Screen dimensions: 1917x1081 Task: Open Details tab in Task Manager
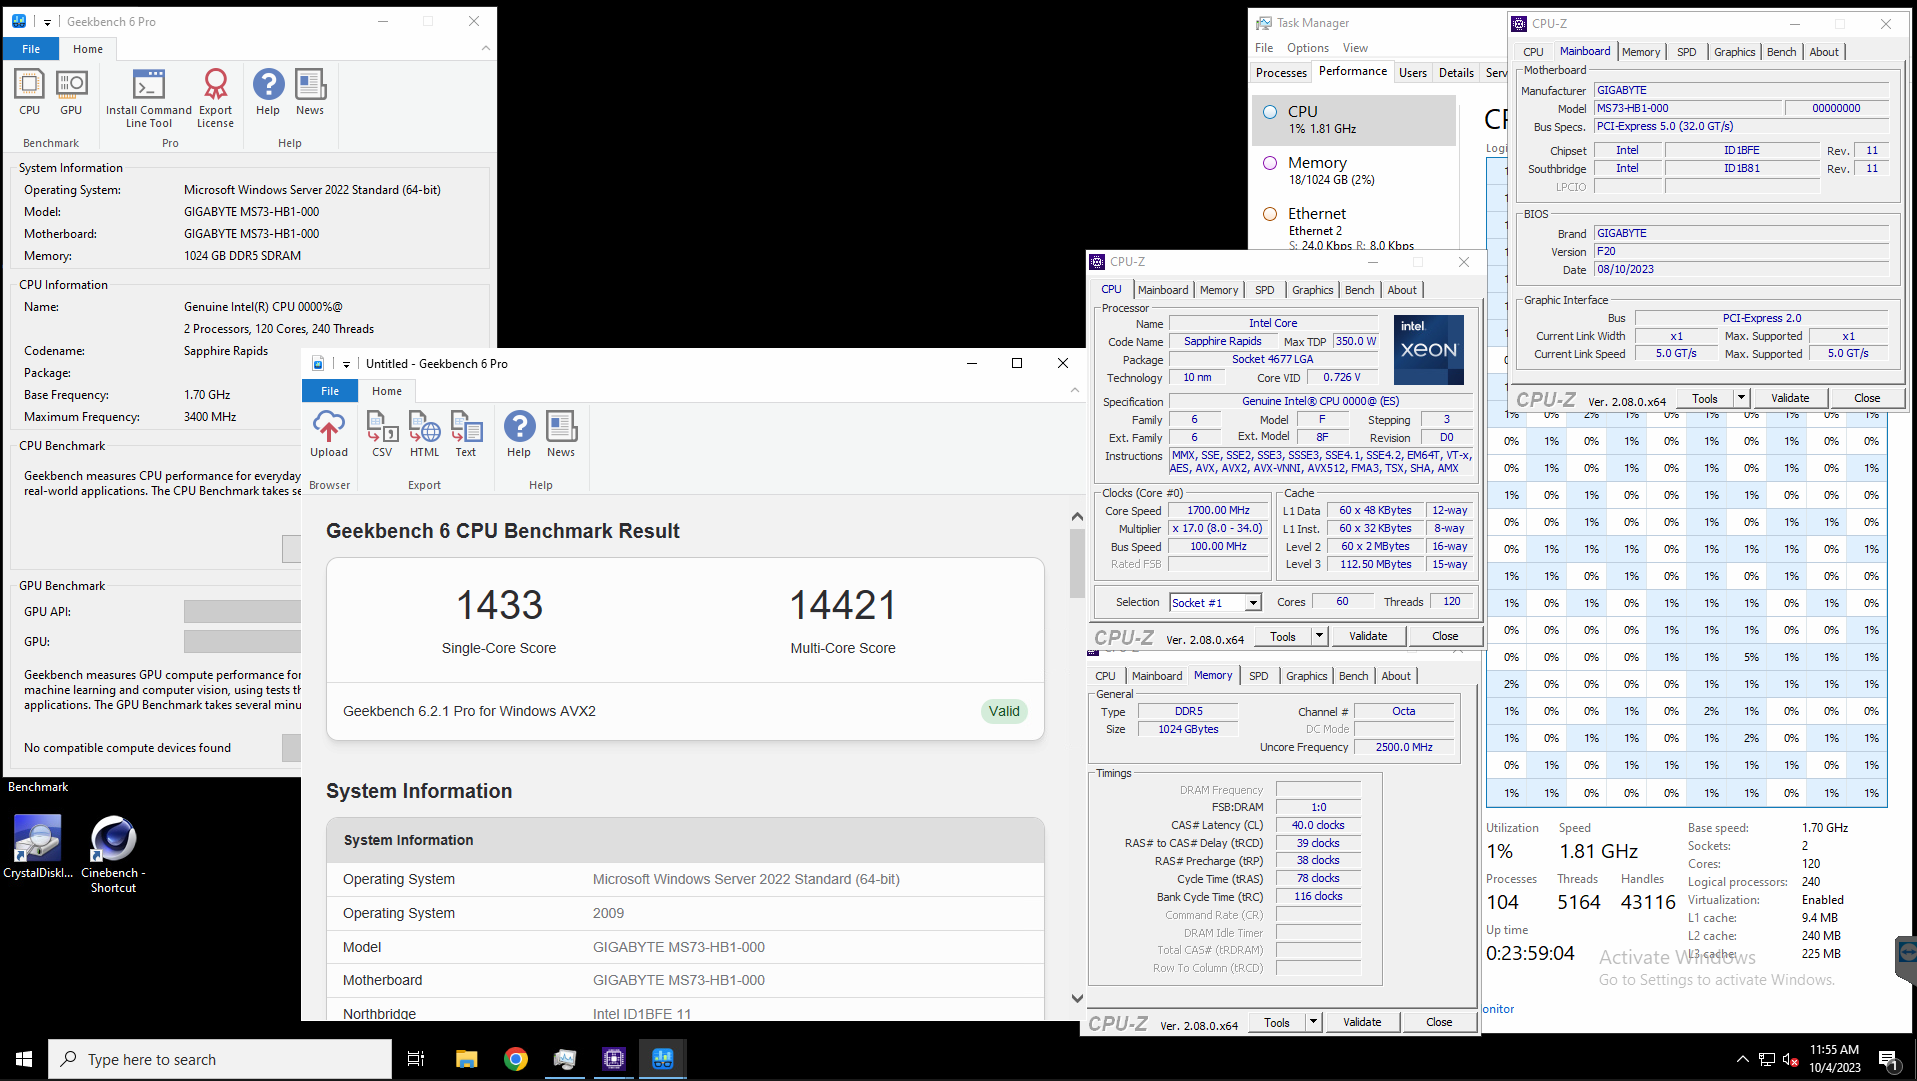pyautogui.click(x=1456, y=72)
